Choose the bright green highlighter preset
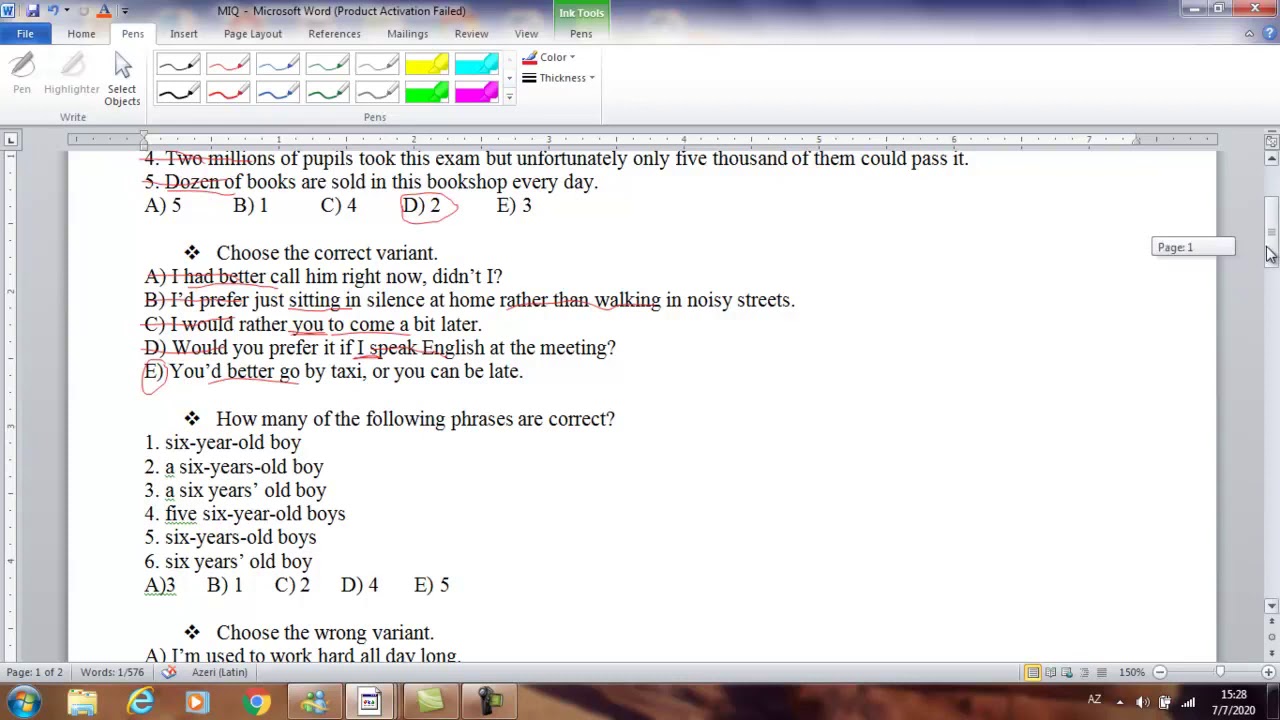The image size is (1280, 720). (427, 93)
